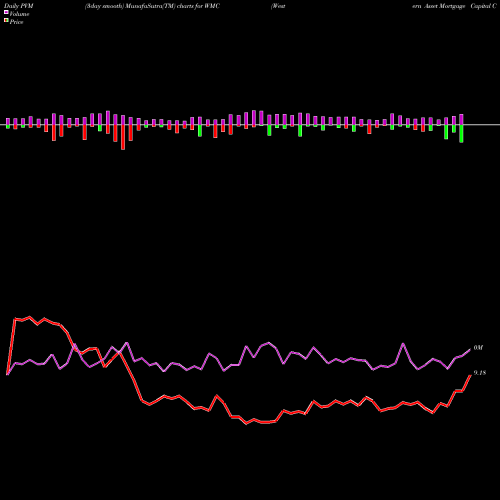Click the 9.18 price end label
The height and width of the screenshot is (500, 500).
click(480, 373)
